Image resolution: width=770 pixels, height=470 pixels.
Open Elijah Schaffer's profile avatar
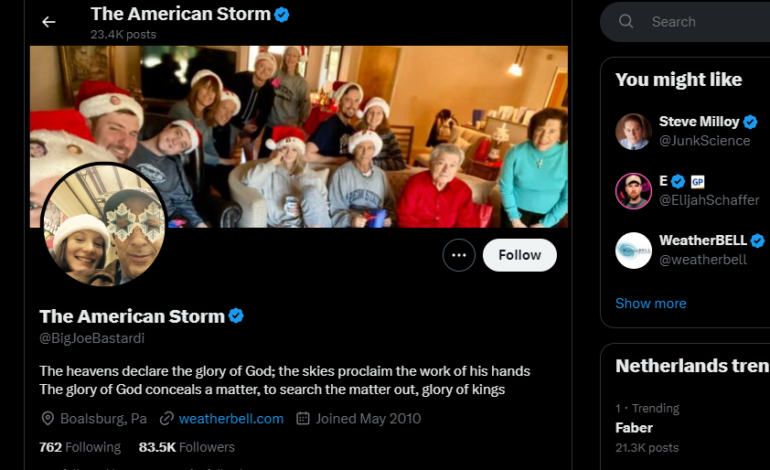(633, 191)
